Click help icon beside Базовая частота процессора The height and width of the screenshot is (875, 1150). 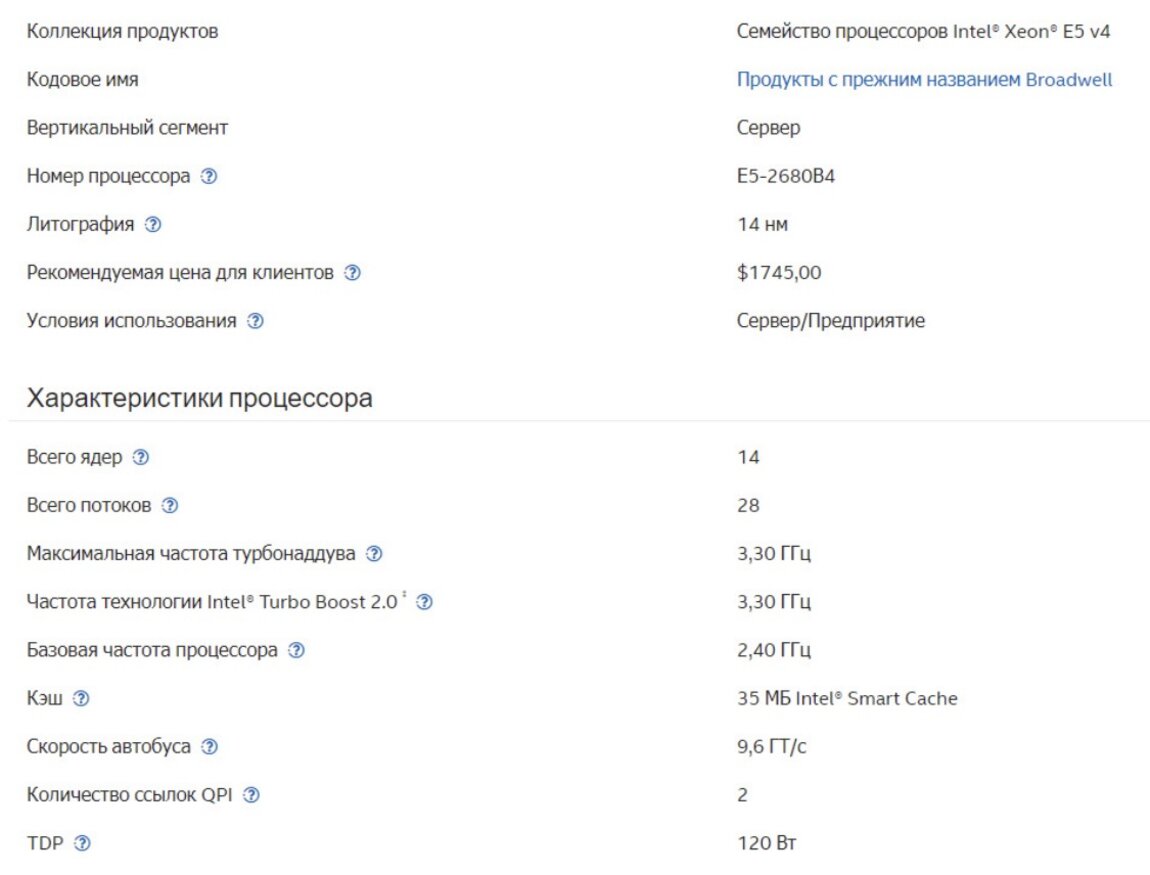tap(296, 651)
